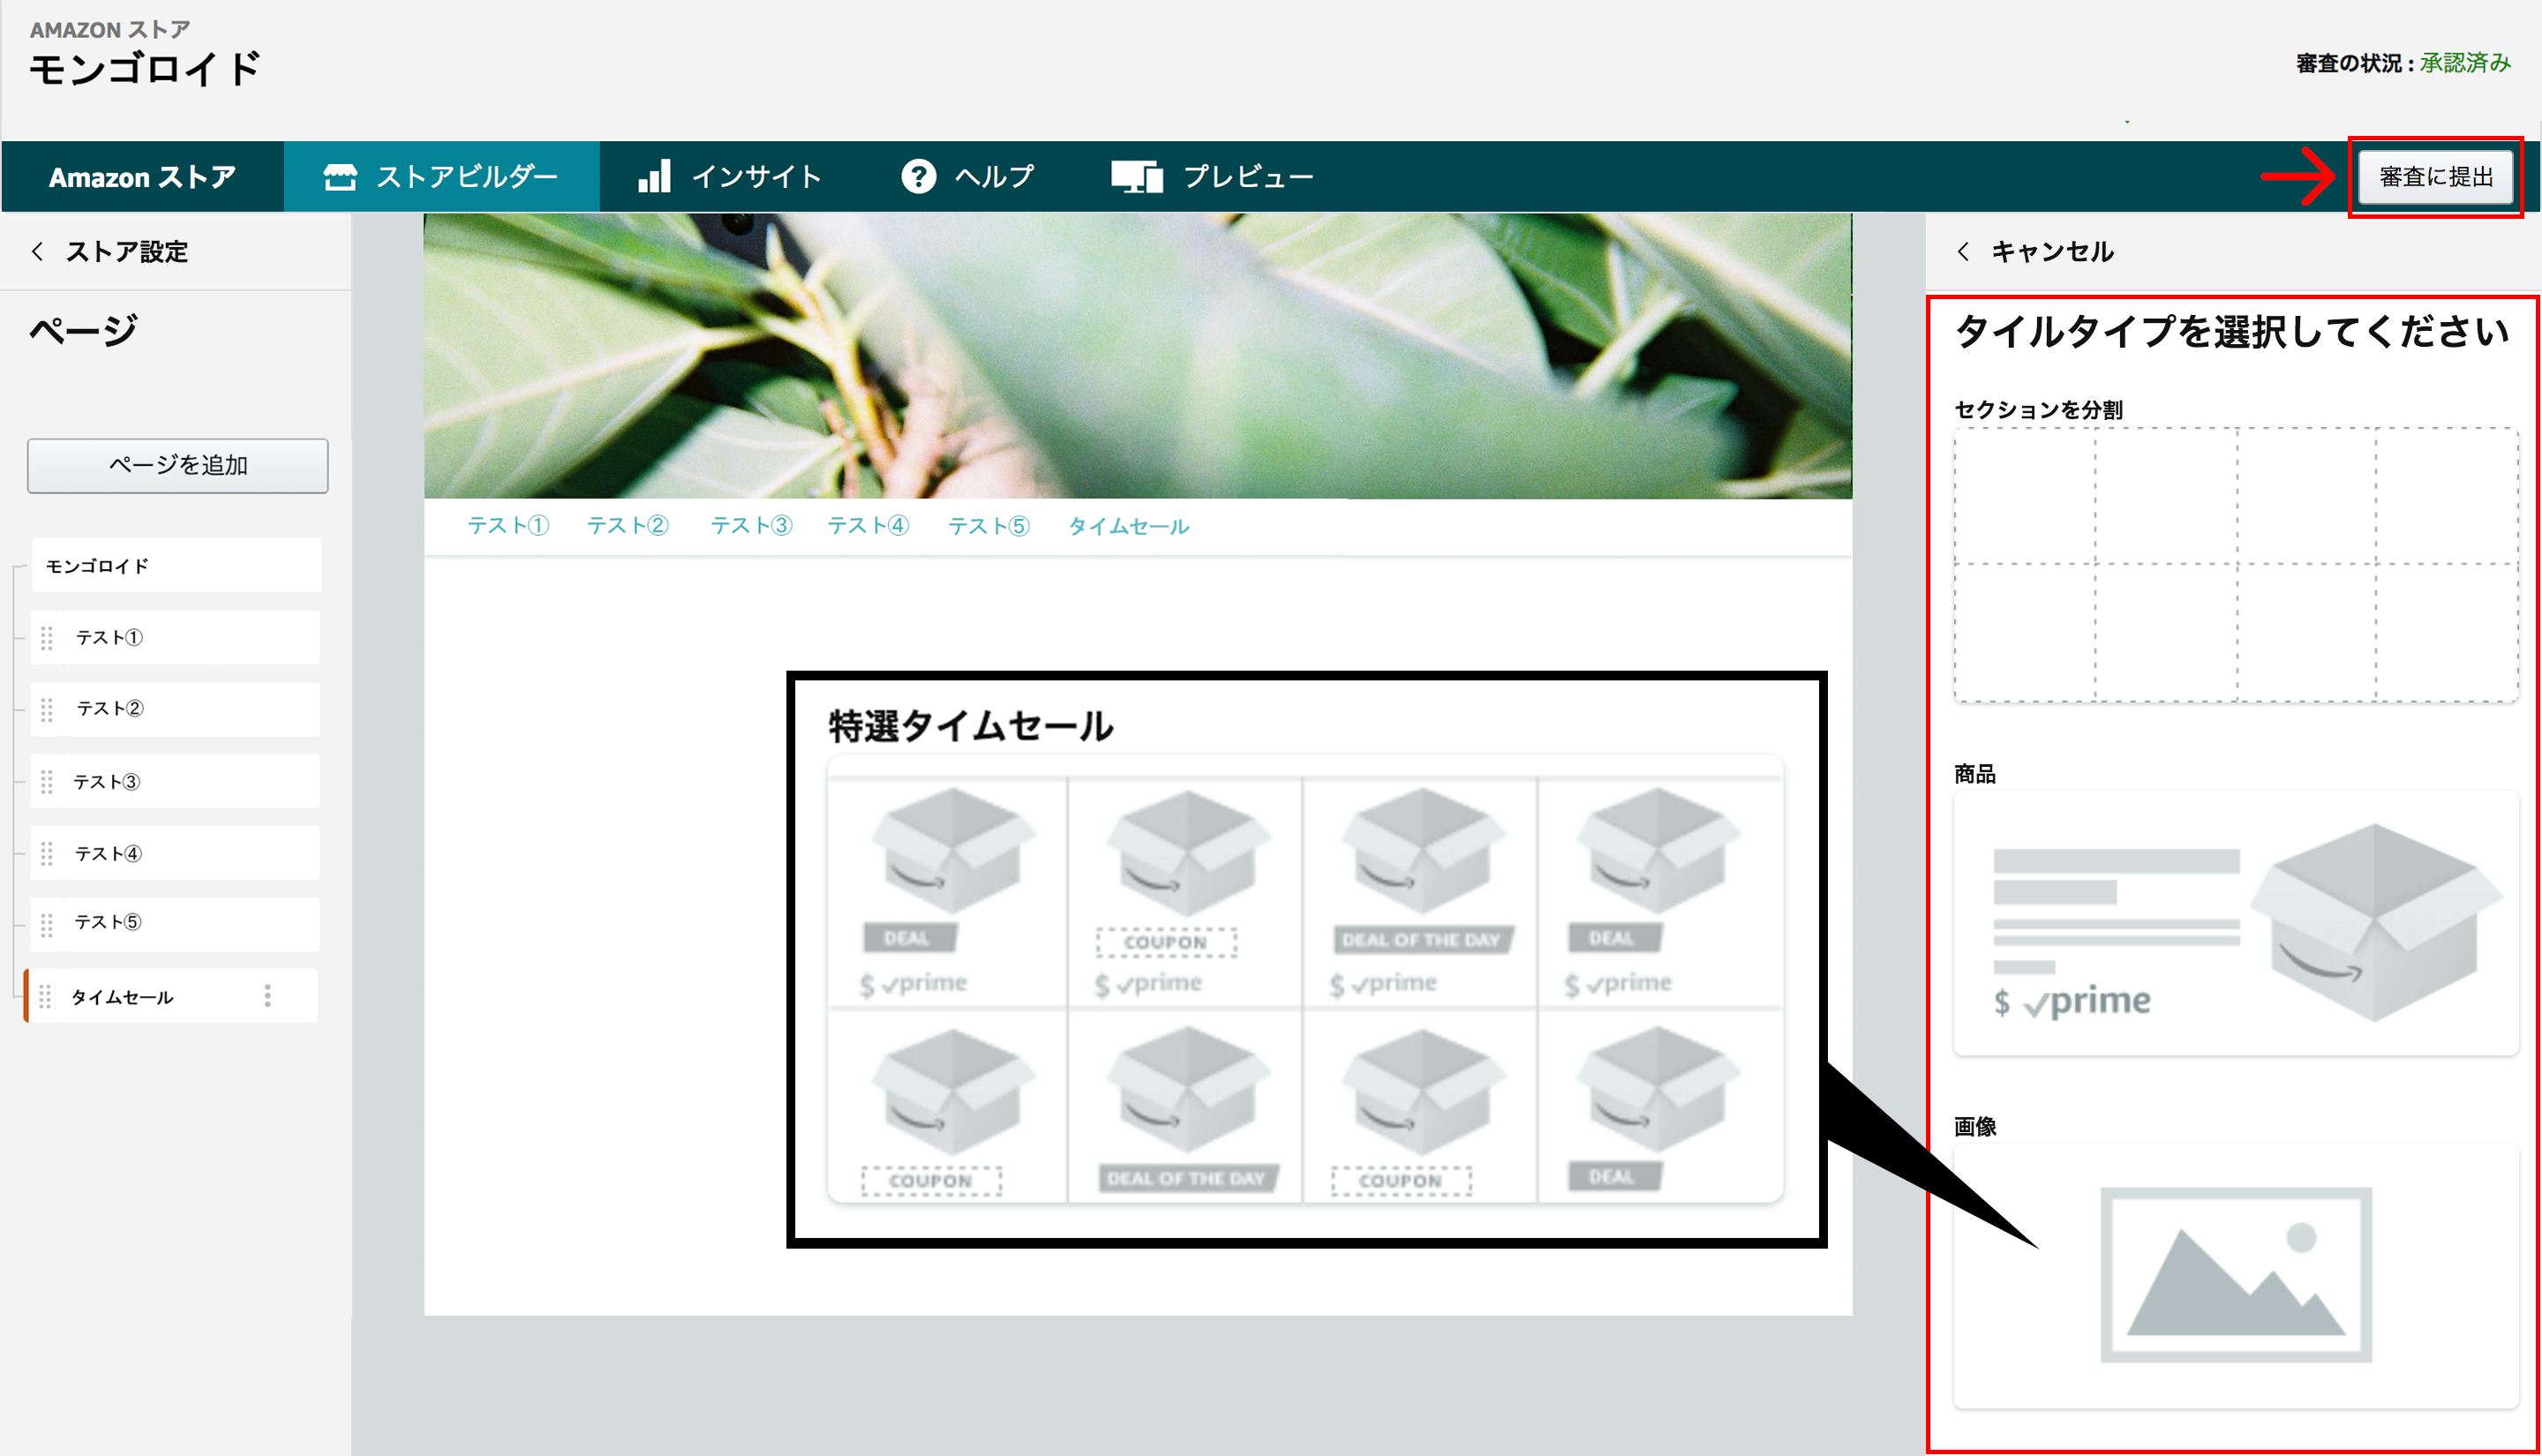Open the インサイト tab

pyautogui.click(x=730, y=177)
